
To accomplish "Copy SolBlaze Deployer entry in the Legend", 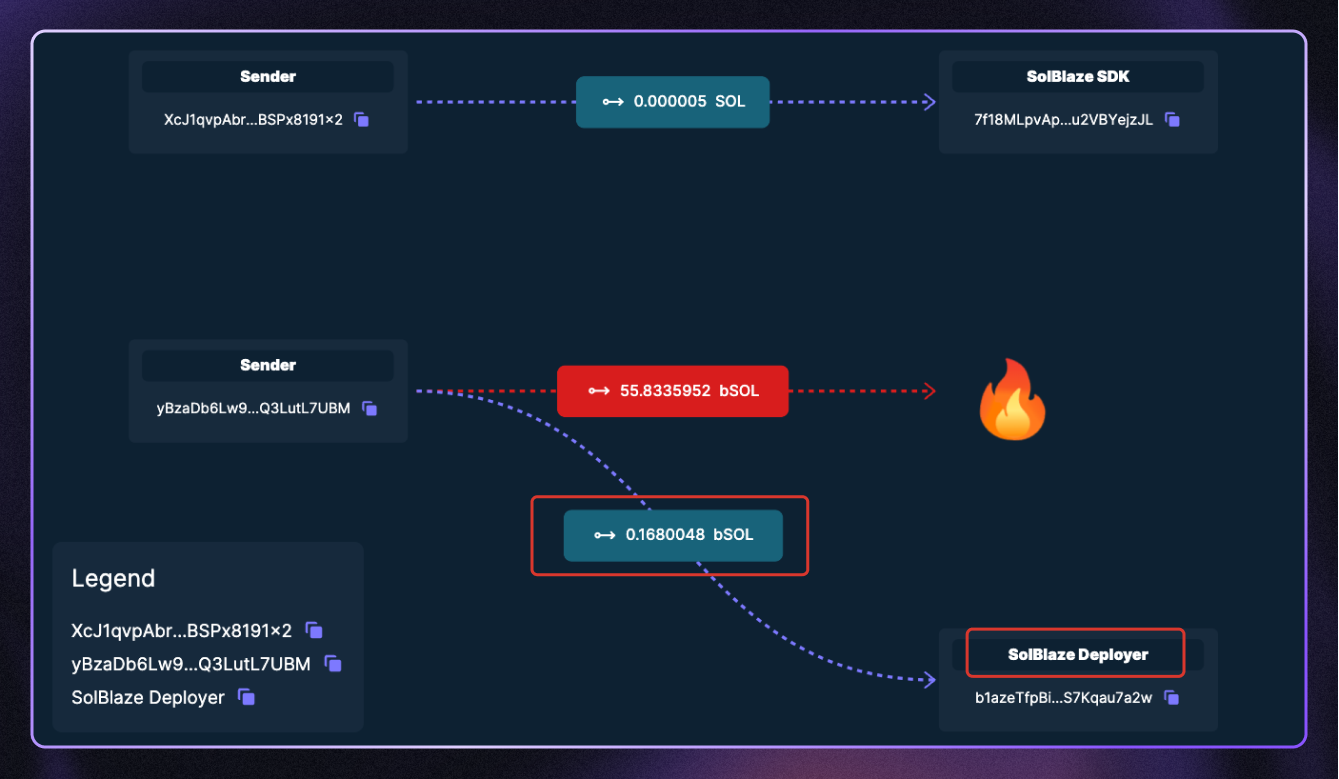I will coord(246,697).
